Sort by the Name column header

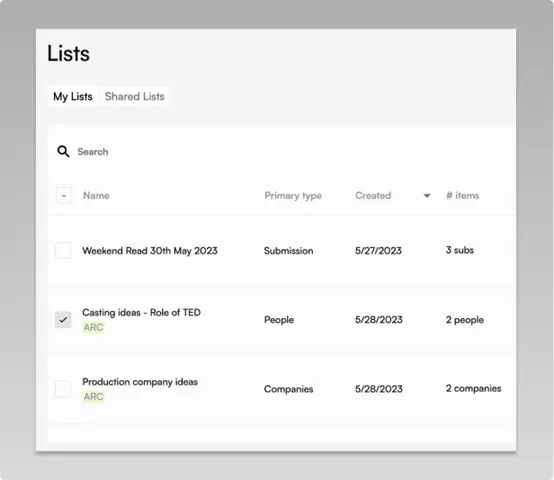[x=96, y=196]
